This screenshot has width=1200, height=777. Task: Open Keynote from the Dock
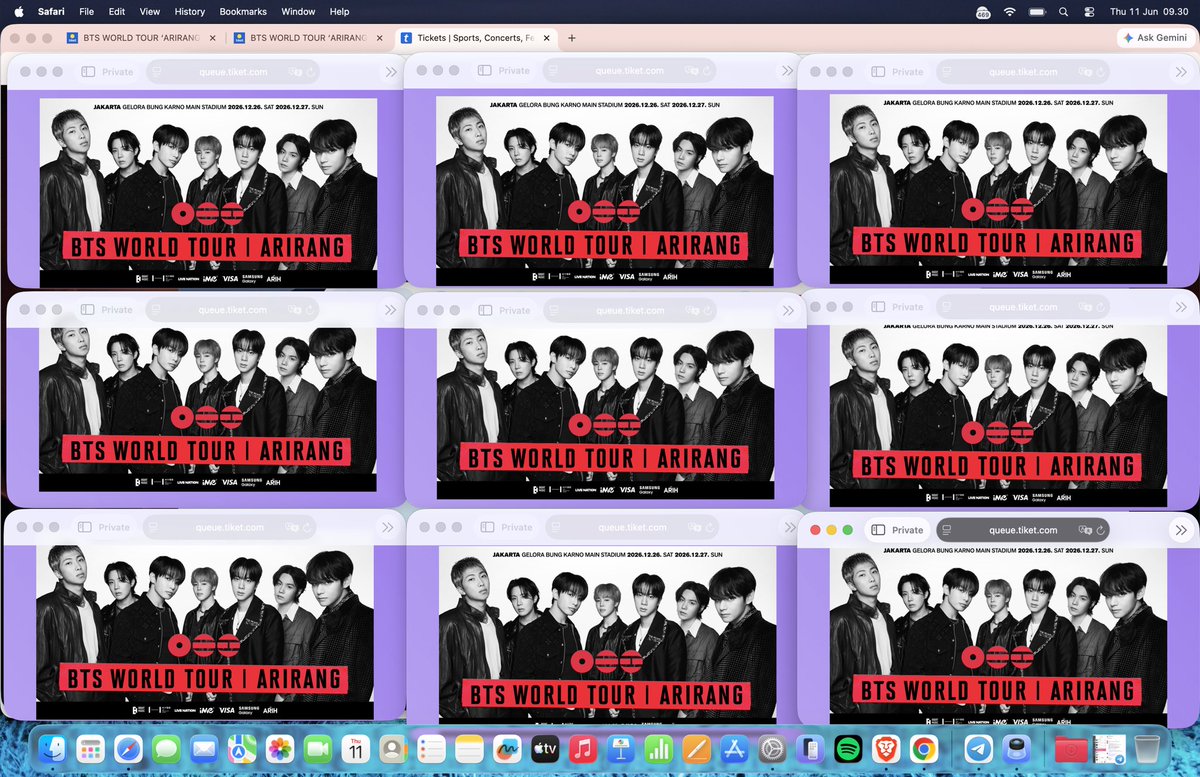click(x=619, y=748)
